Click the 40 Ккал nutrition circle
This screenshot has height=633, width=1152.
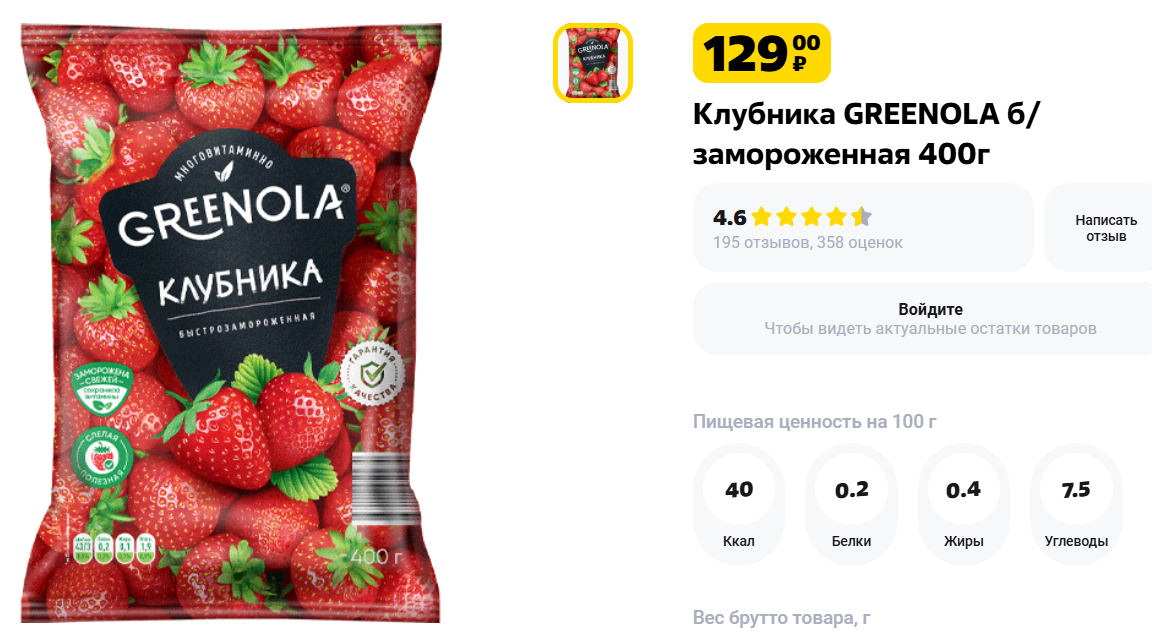(738, 504)
